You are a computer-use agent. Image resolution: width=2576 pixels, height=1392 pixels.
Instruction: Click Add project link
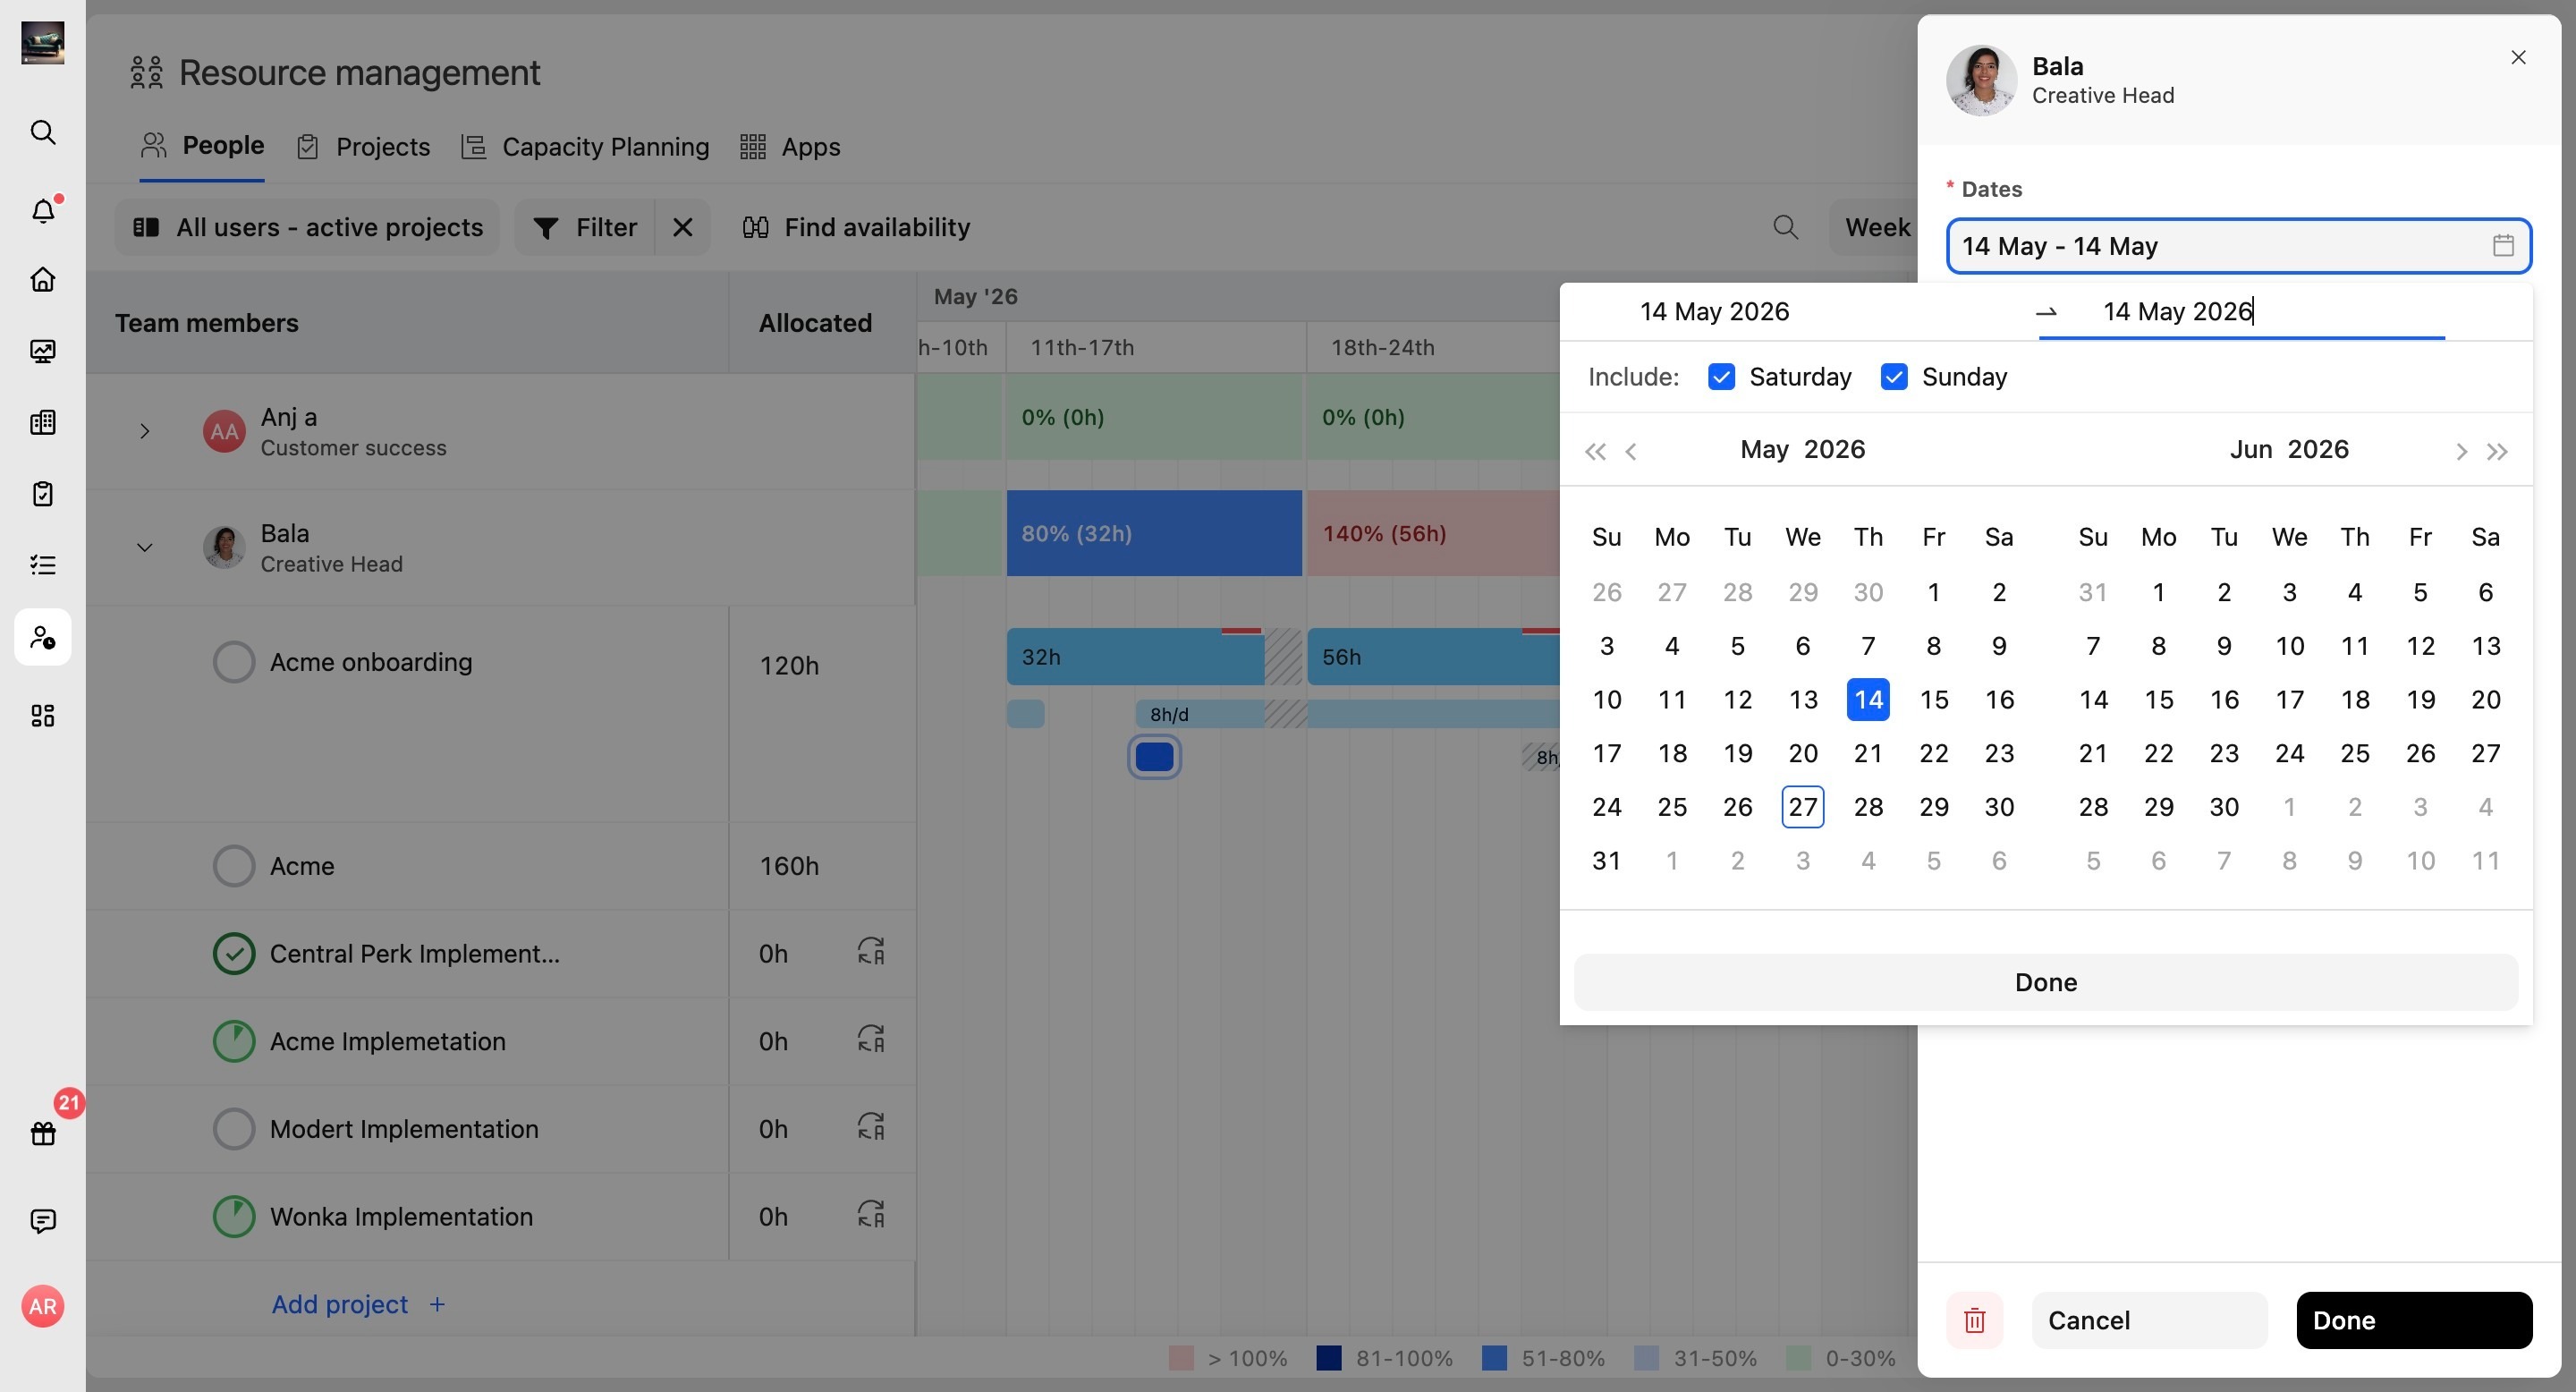tap(358, 1304)
